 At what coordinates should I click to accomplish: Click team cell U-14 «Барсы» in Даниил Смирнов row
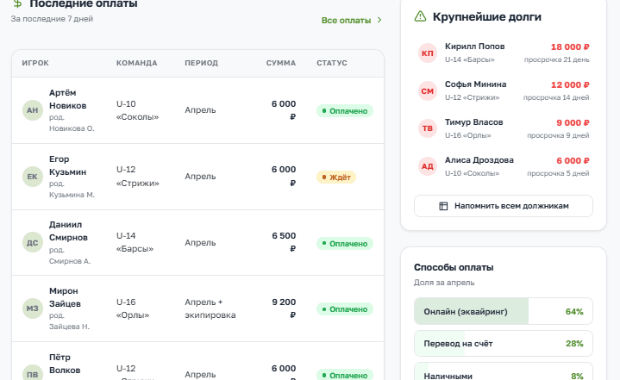[x=135, y=242]
